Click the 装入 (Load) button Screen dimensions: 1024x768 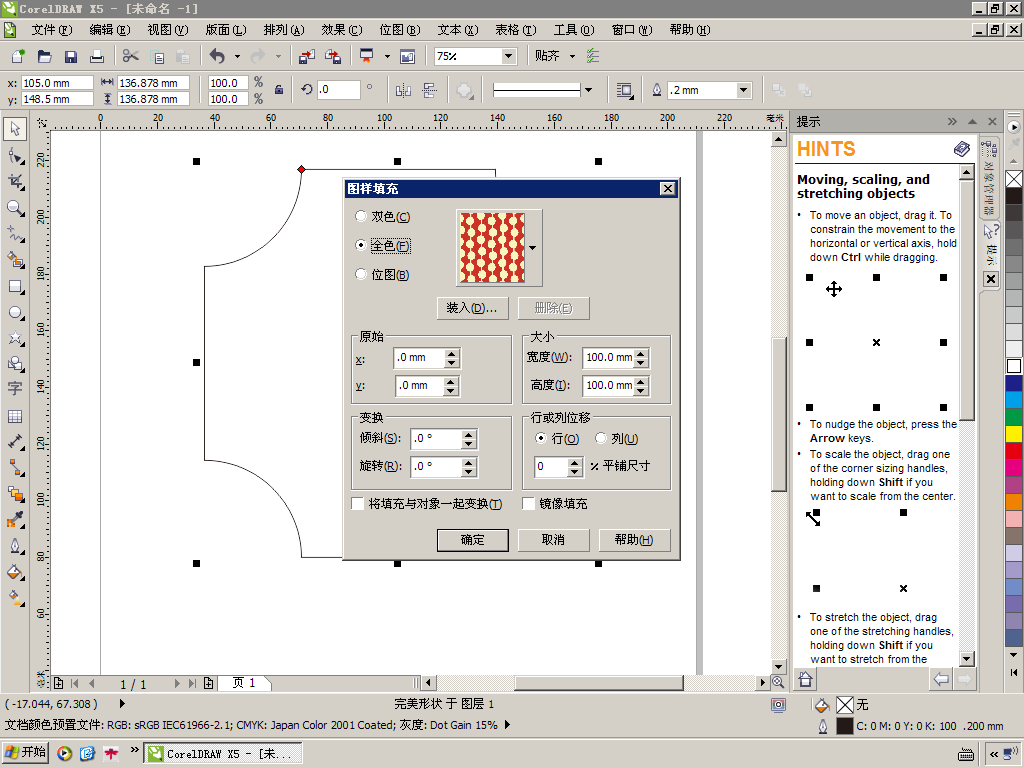point(472,308)
